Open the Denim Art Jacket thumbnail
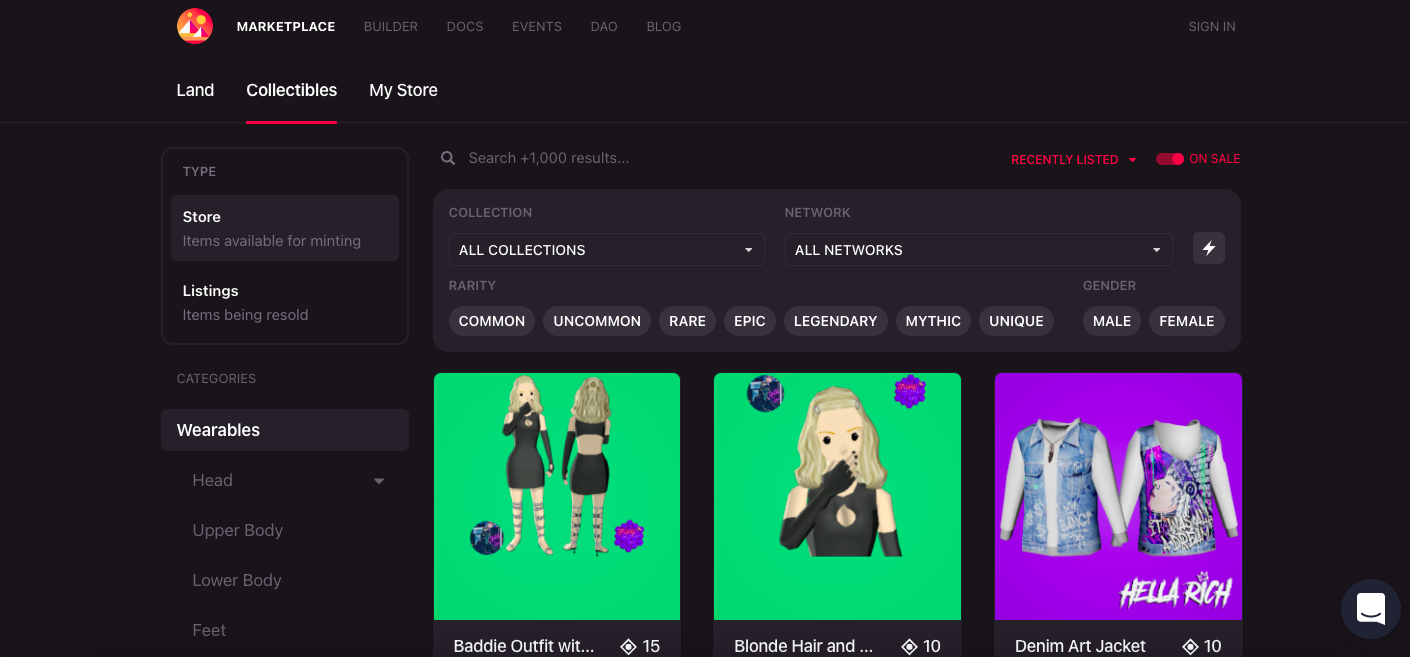The image size is (1410, 657). pyautogui.click(x=1118, y=496)
